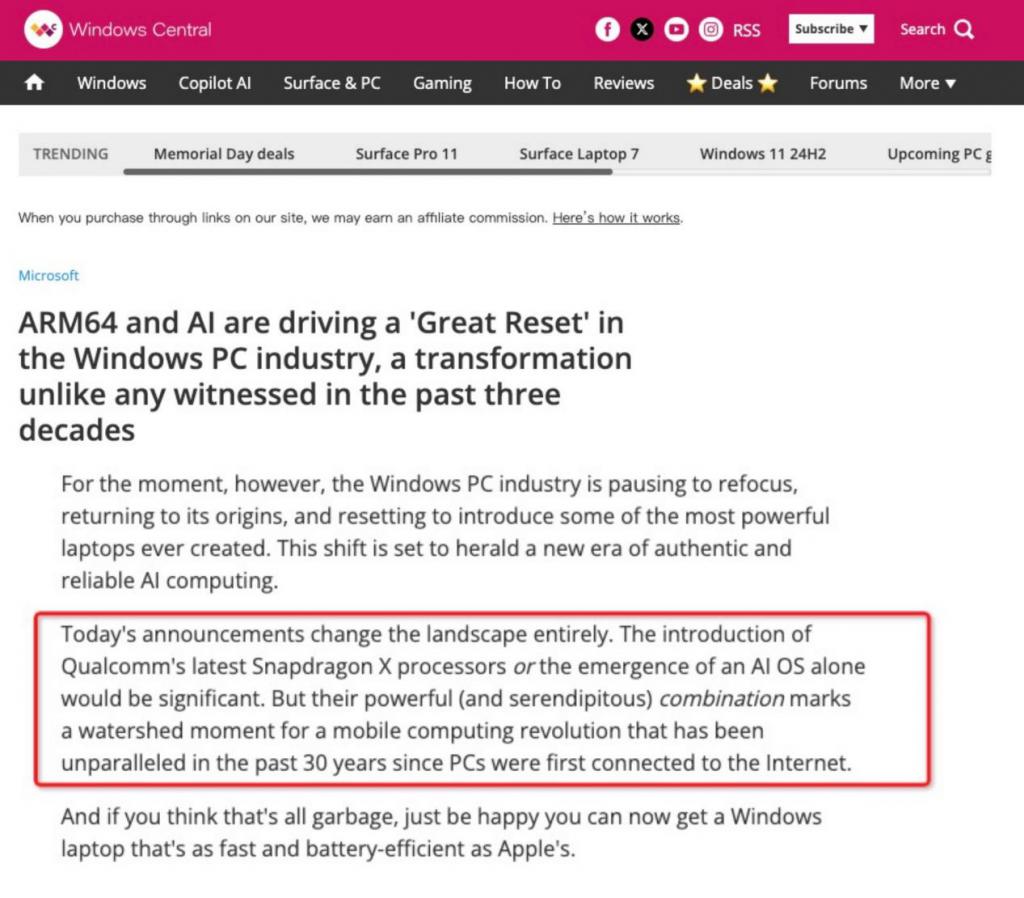
Task: Click the Windows Central logo icon
Action: pyautogui.click(x=43, y=29)
